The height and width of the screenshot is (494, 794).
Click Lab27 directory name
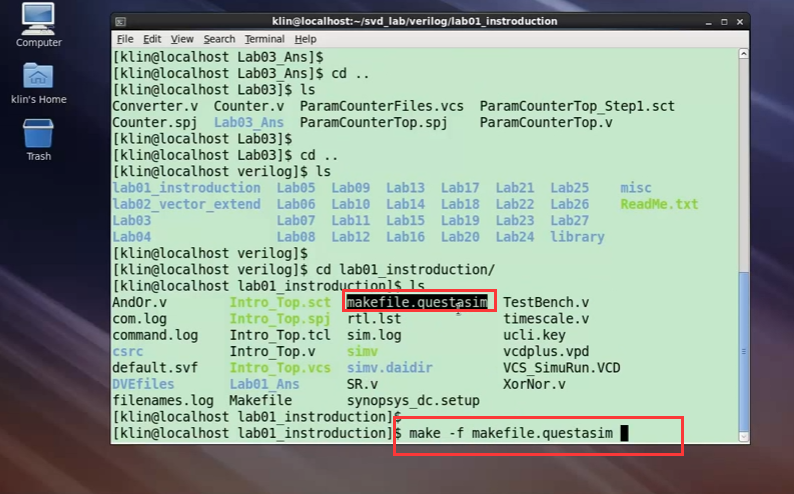570,221
